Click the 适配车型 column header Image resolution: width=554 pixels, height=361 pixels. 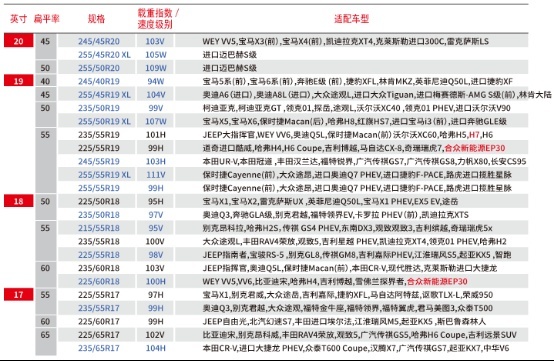(x=352, y=19)
